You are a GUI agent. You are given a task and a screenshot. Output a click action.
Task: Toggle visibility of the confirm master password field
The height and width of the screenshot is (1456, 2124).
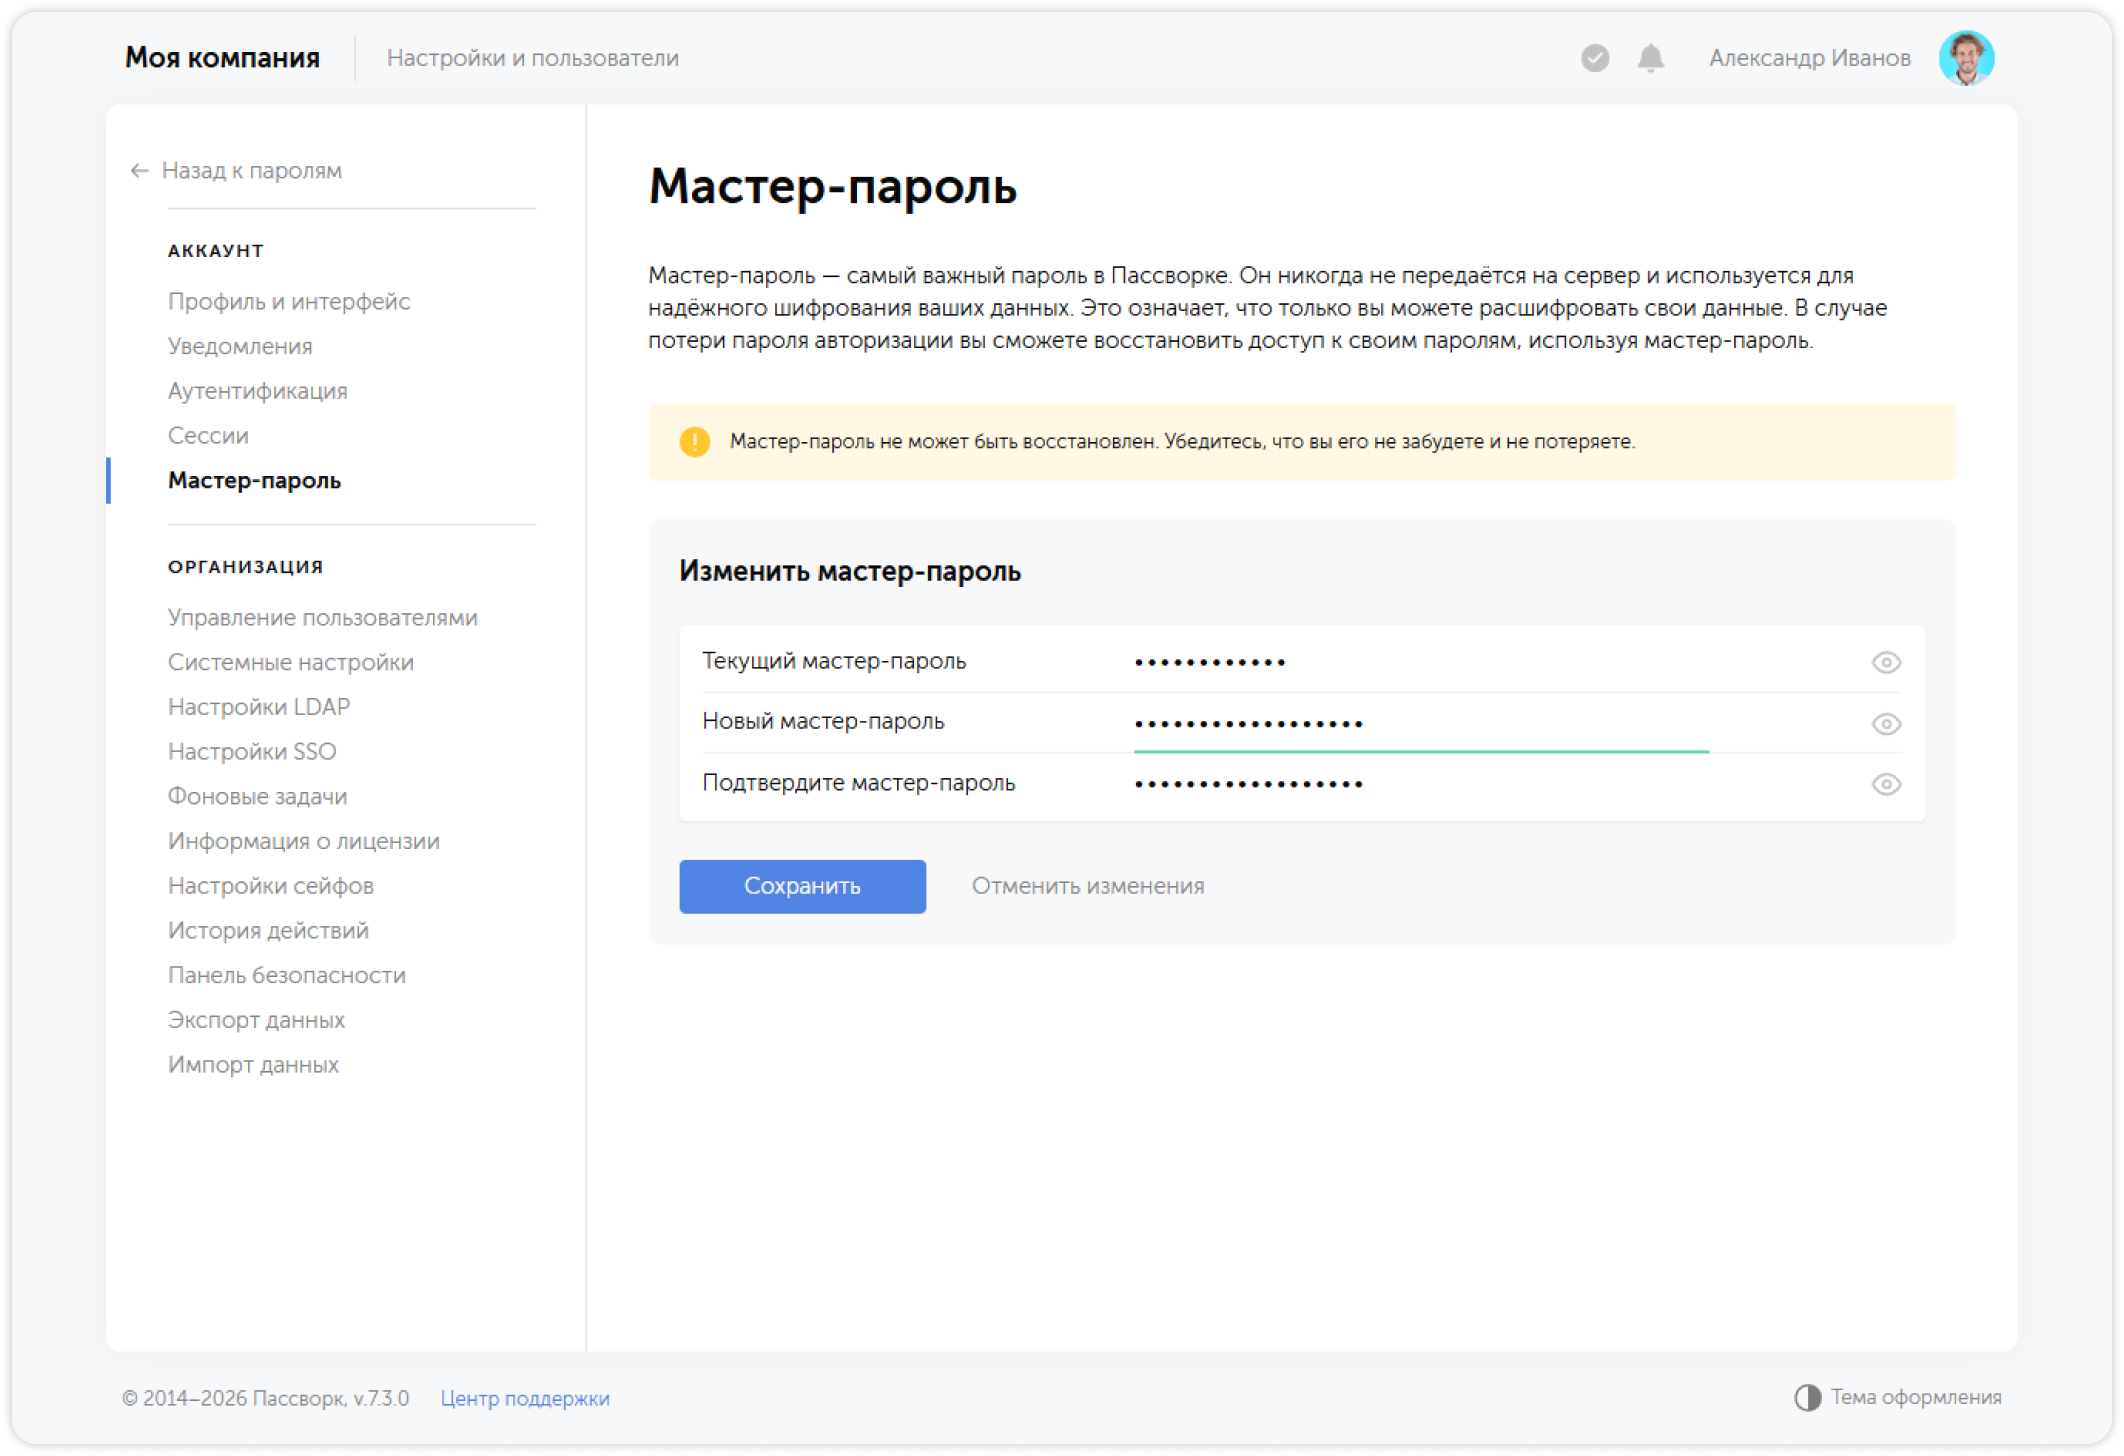click(1886, 784)
